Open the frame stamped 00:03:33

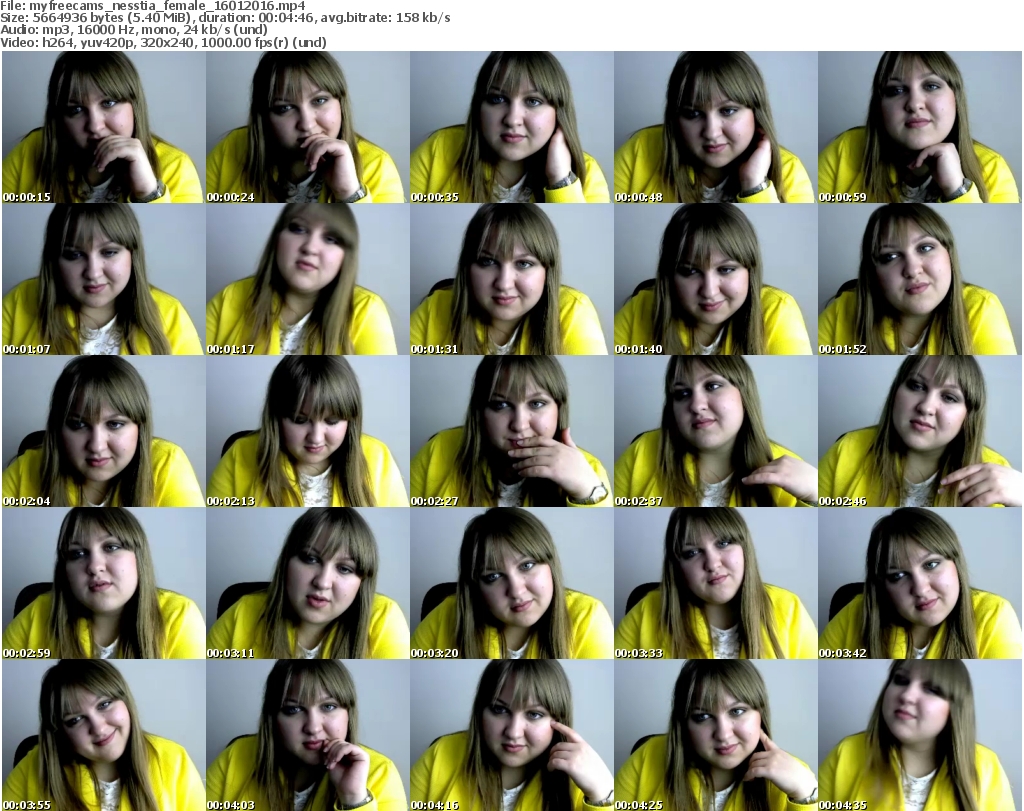point(715,583)
